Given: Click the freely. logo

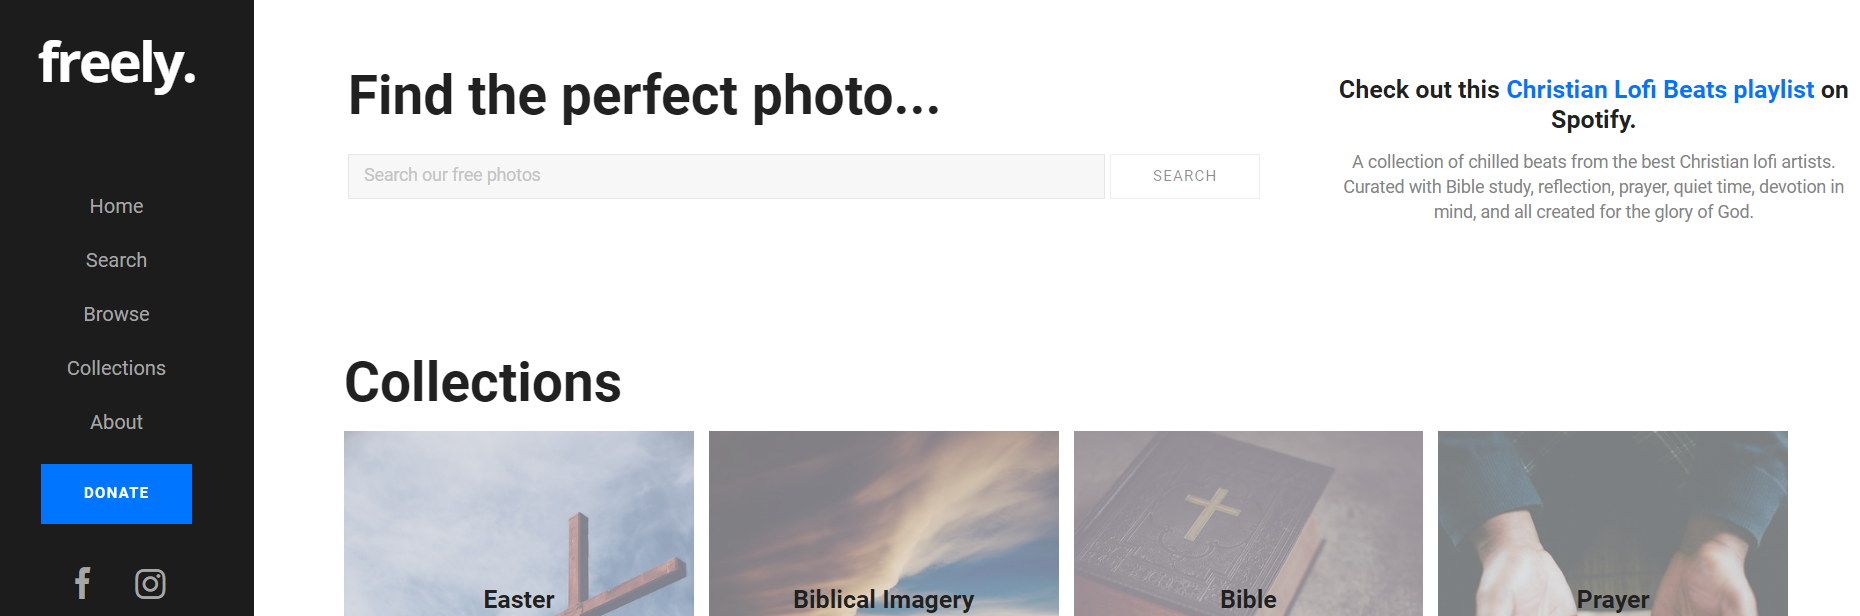Looking at the screenshot, I should pos(117,65).
